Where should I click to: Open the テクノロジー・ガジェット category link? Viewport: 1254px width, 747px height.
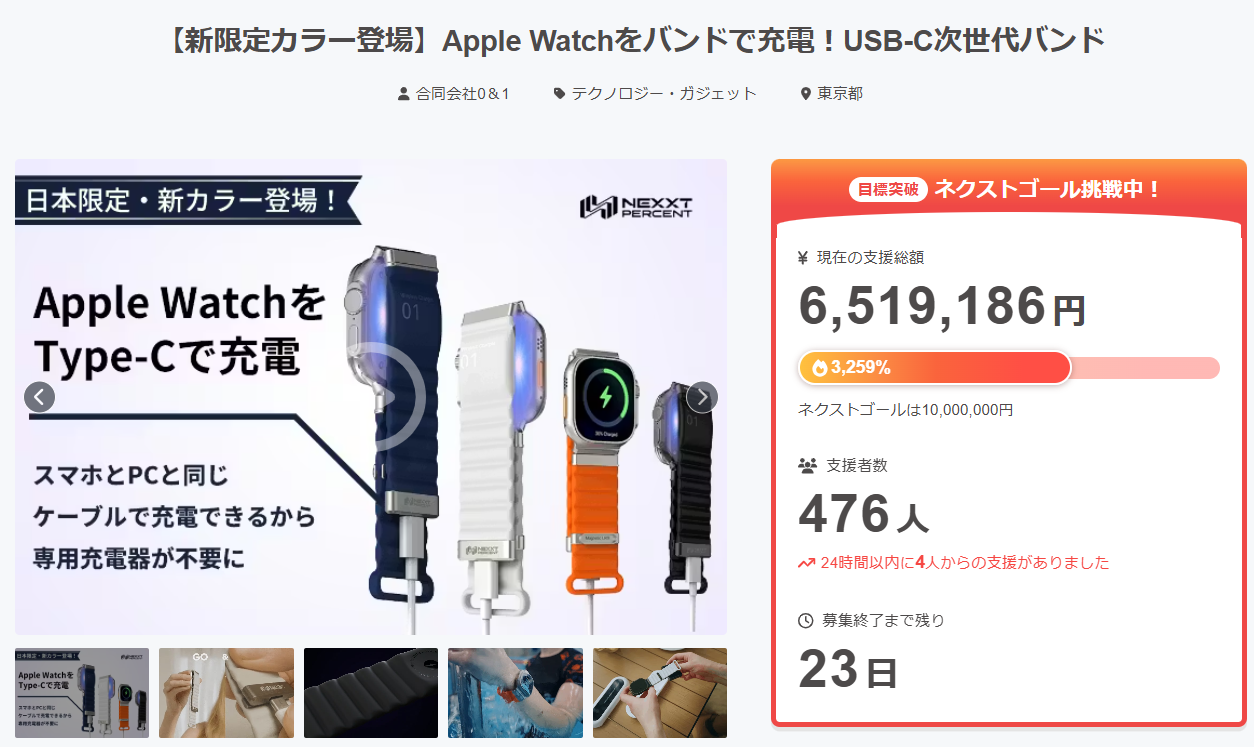coord(664,94)
